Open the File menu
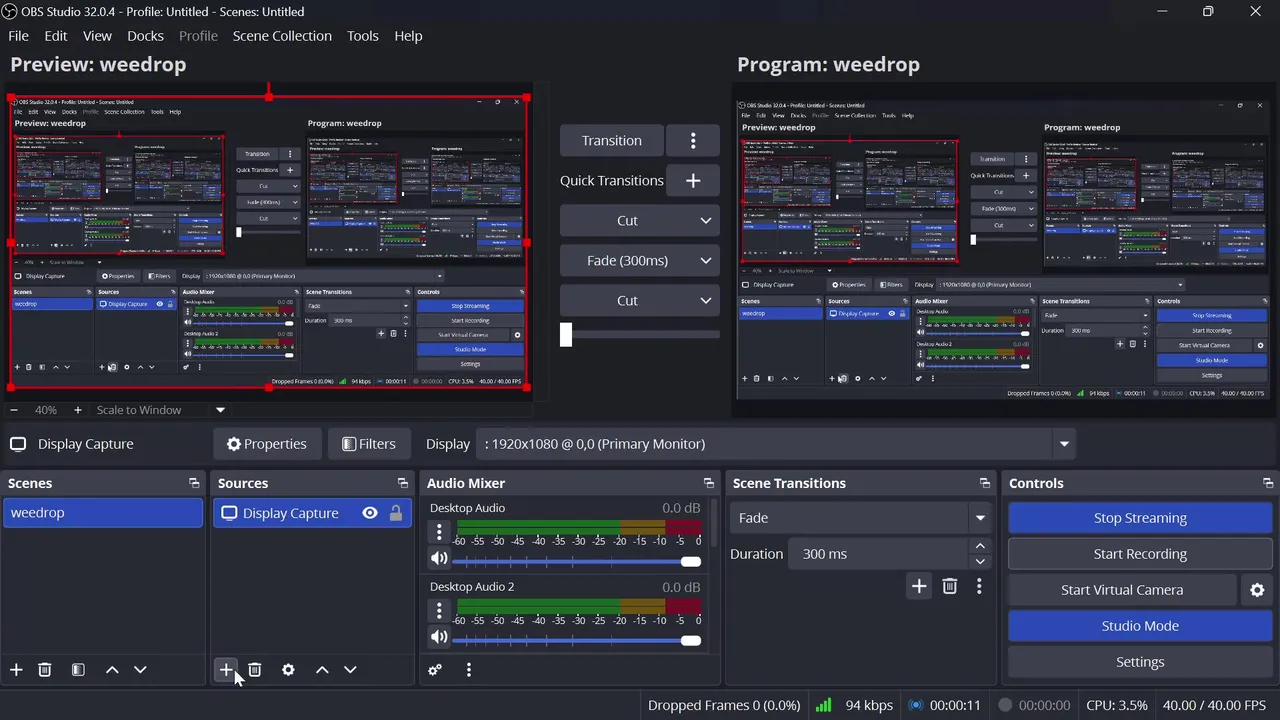This screenshot has width=1280, height=720. click(18, 36)
